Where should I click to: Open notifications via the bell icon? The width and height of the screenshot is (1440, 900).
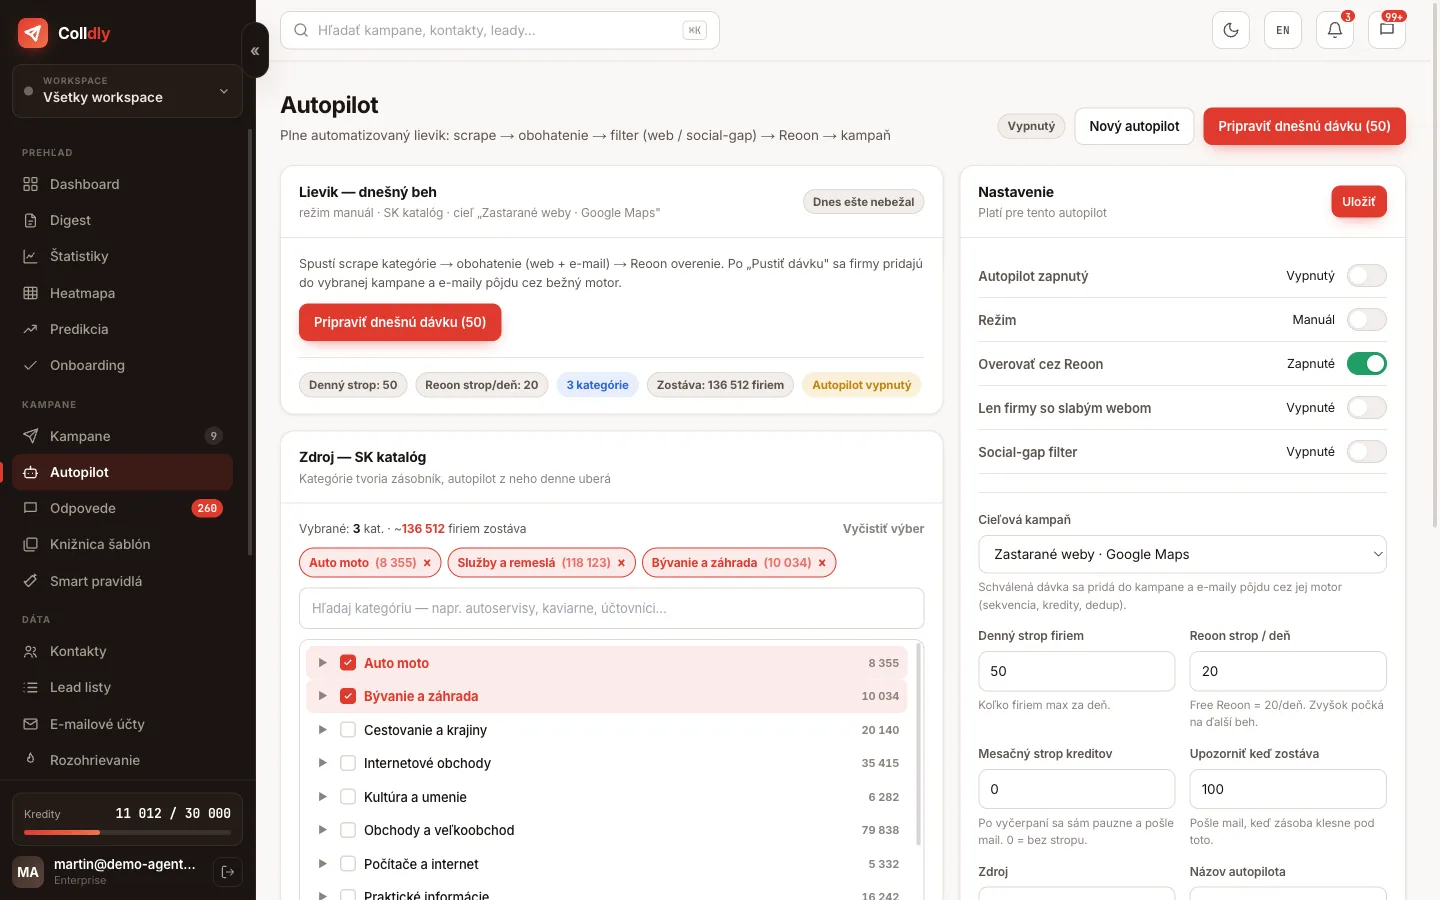(x=1335, y=30)
